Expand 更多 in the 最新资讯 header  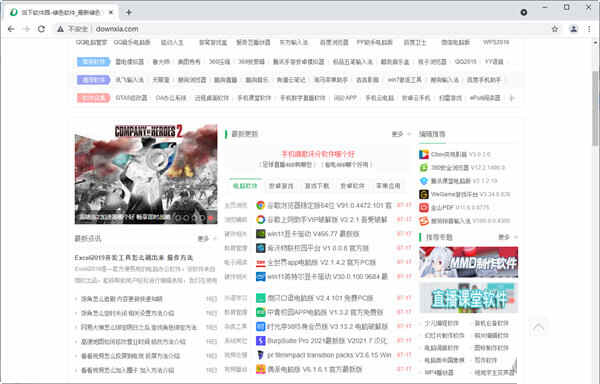click(x=207, y=238)
